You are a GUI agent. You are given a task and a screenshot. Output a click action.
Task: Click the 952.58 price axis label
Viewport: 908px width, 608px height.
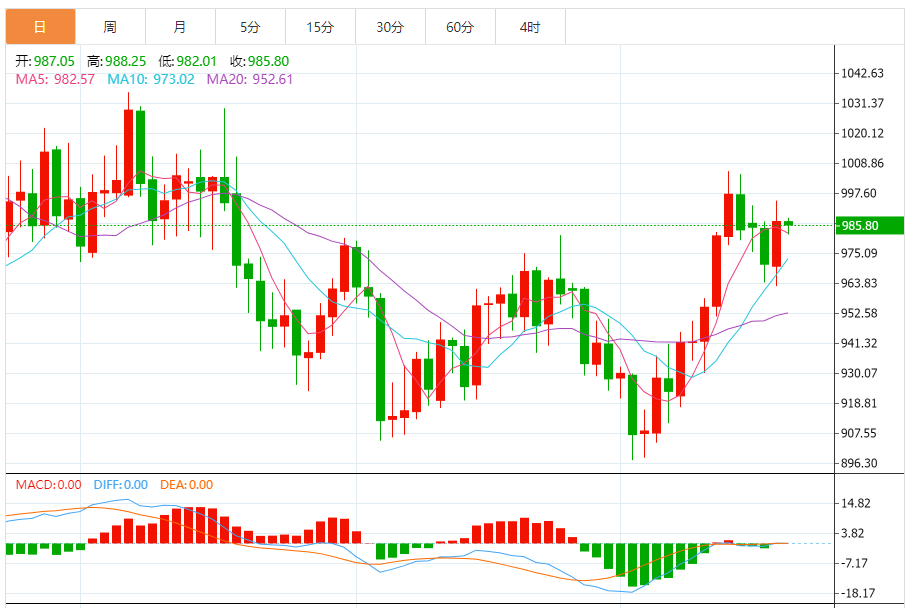[x=859, y=313]
